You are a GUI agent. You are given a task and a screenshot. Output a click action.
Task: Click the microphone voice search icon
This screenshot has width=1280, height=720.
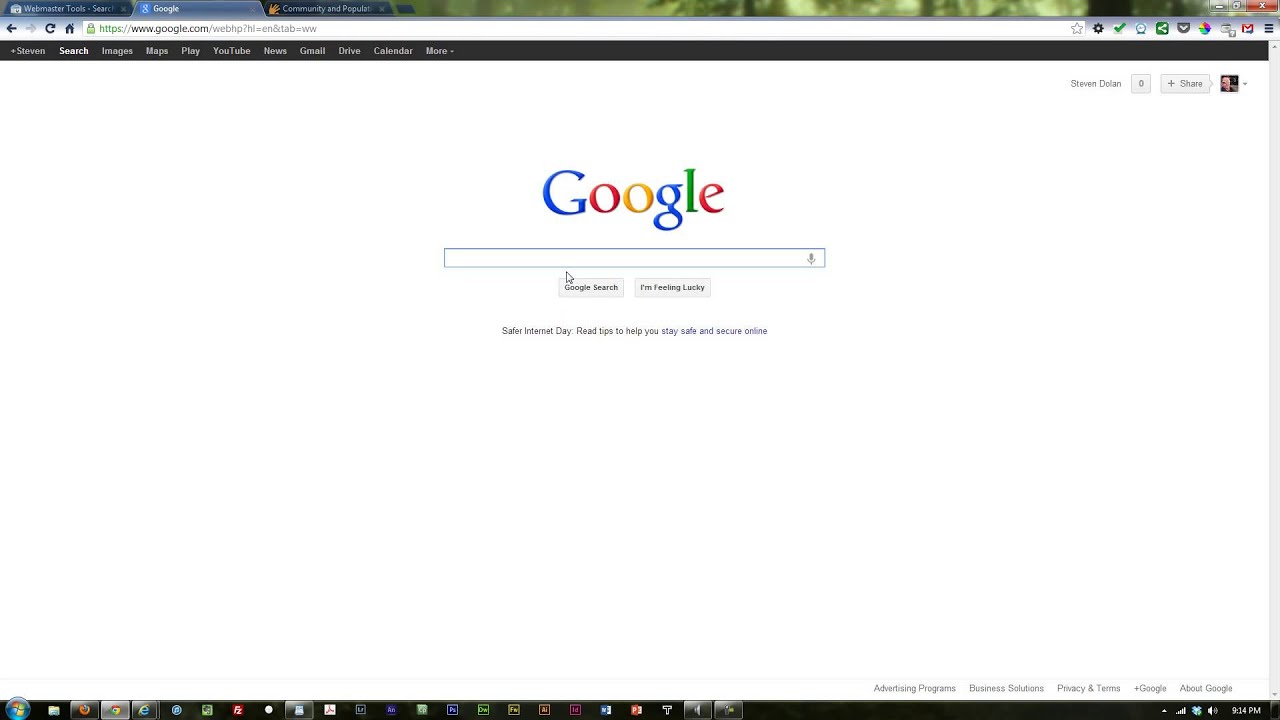point(811,258)
